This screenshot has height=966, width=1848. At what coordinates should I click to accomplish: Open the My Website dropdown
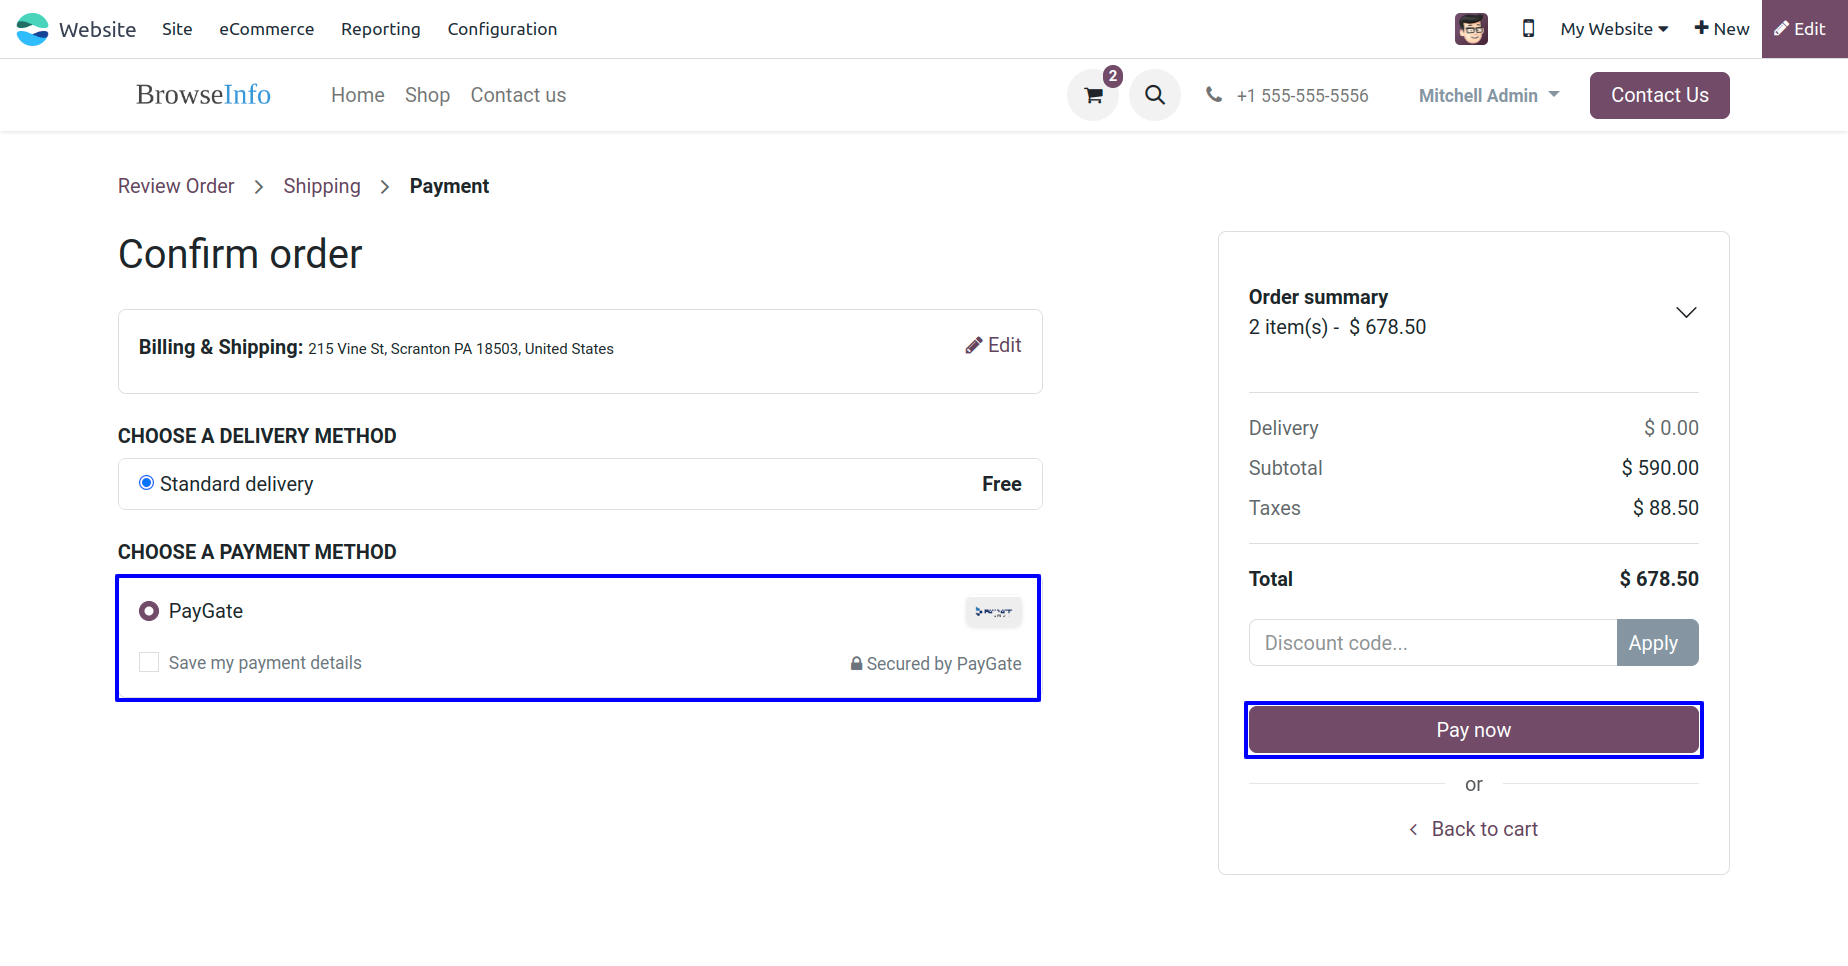tap(1614, 29)
